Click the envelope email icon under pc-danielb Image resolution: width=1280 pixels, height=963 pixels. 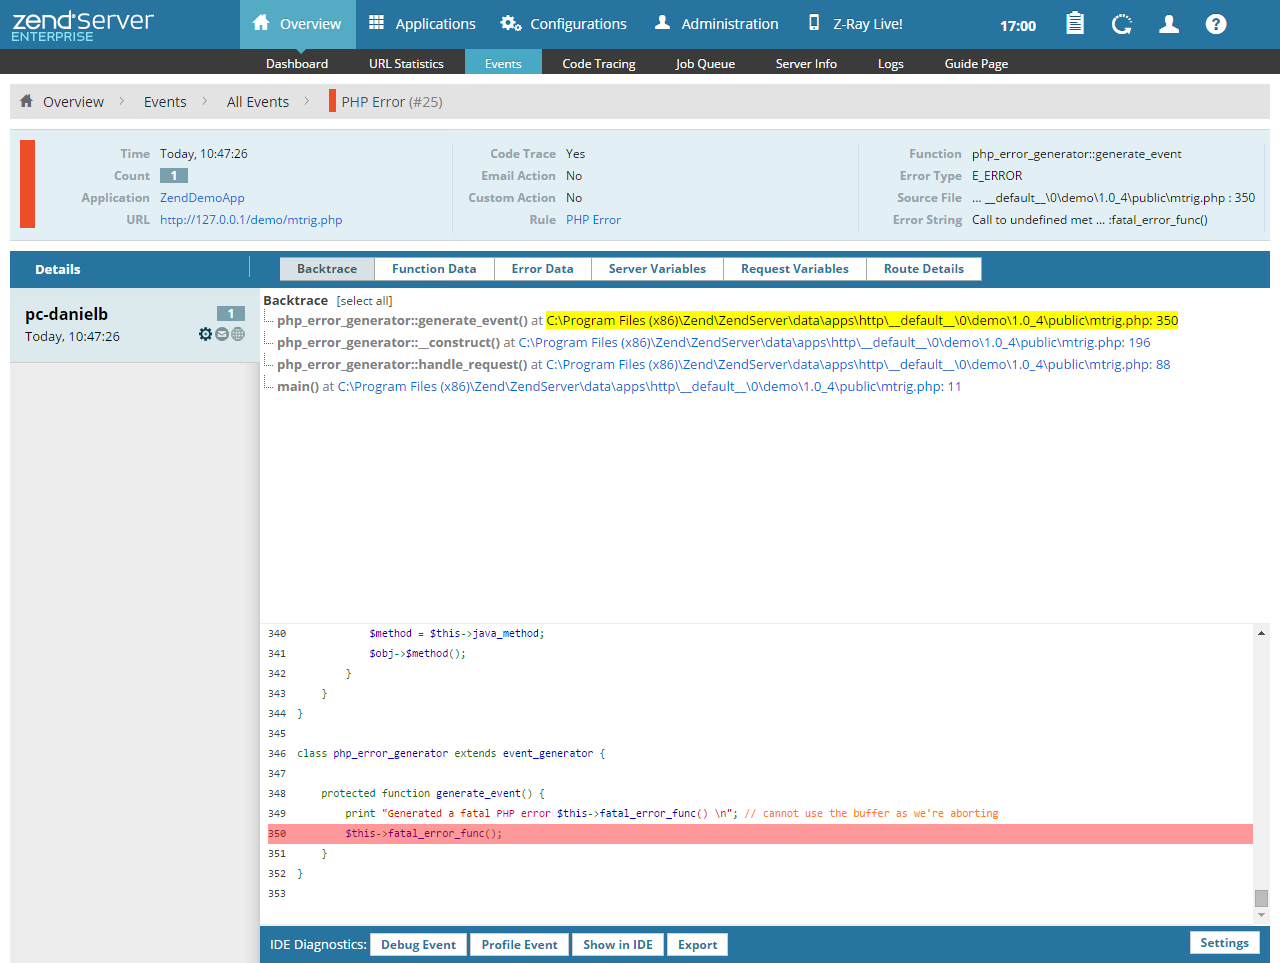click(x=222, y=334)
